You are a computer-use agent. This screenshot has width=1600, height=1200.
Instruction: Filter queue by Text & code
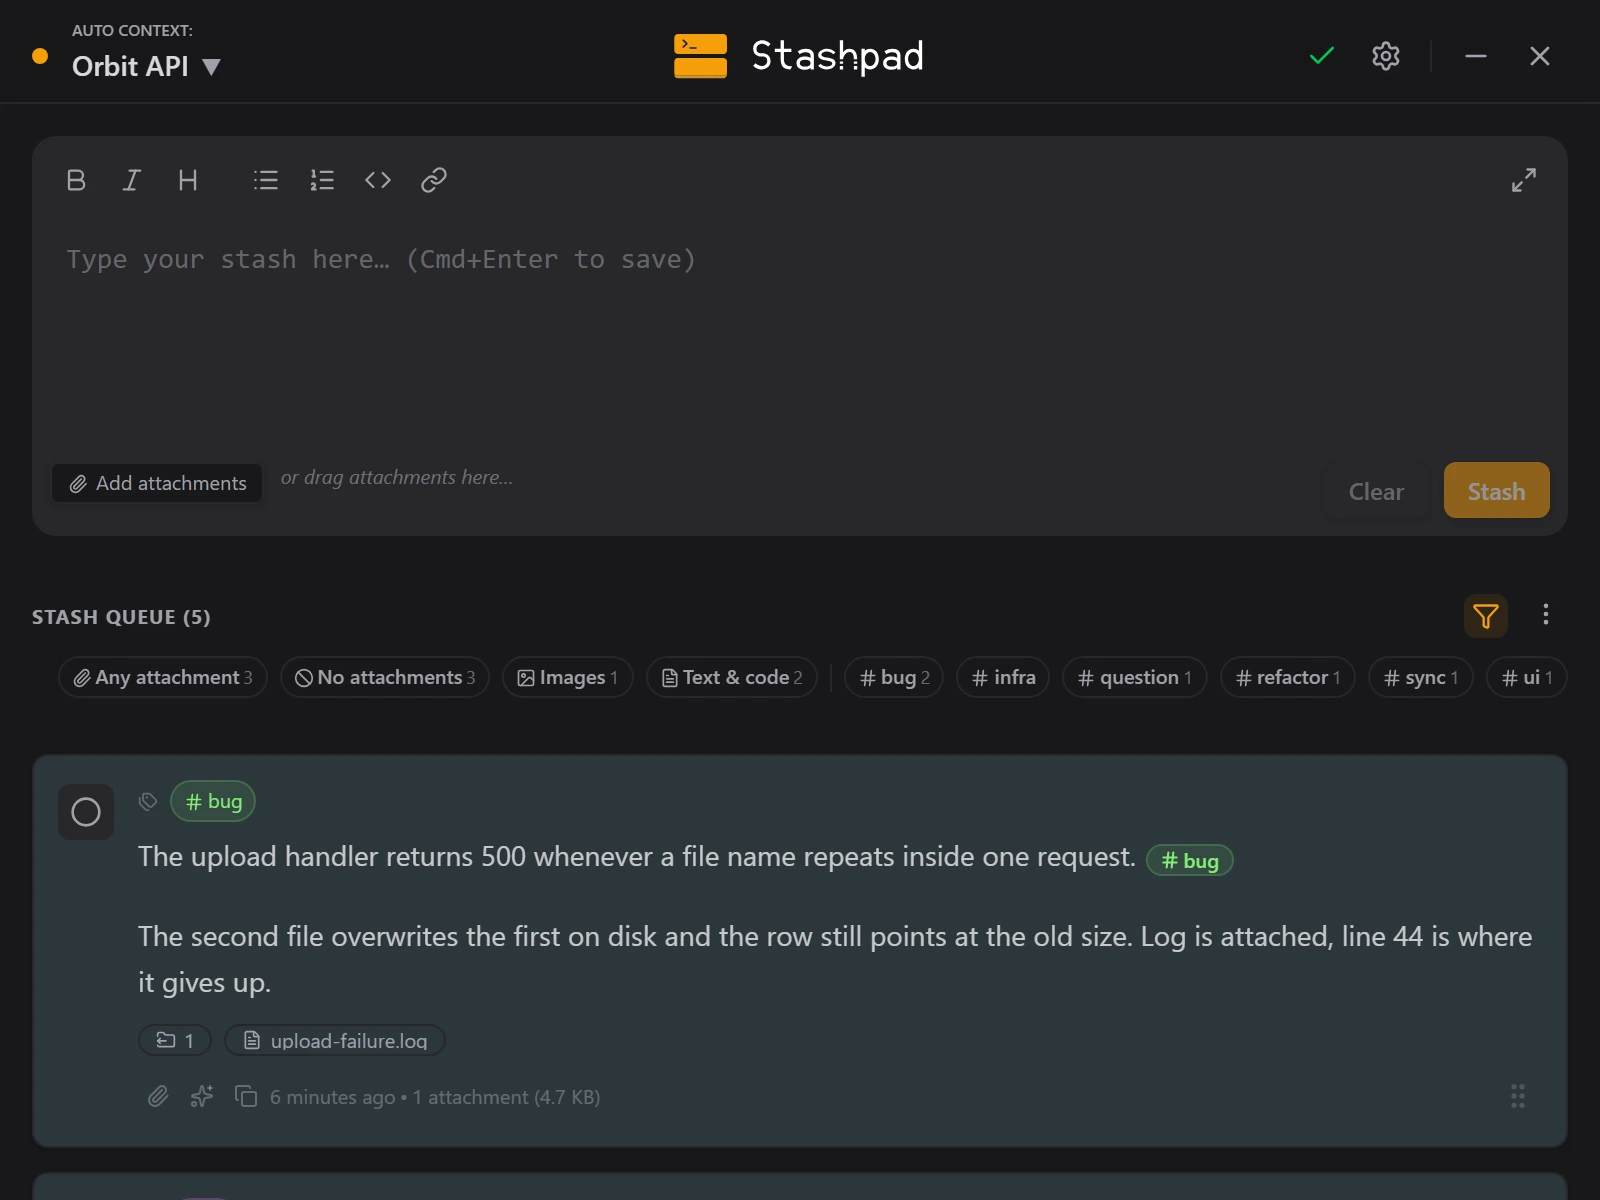pos(732,677)
